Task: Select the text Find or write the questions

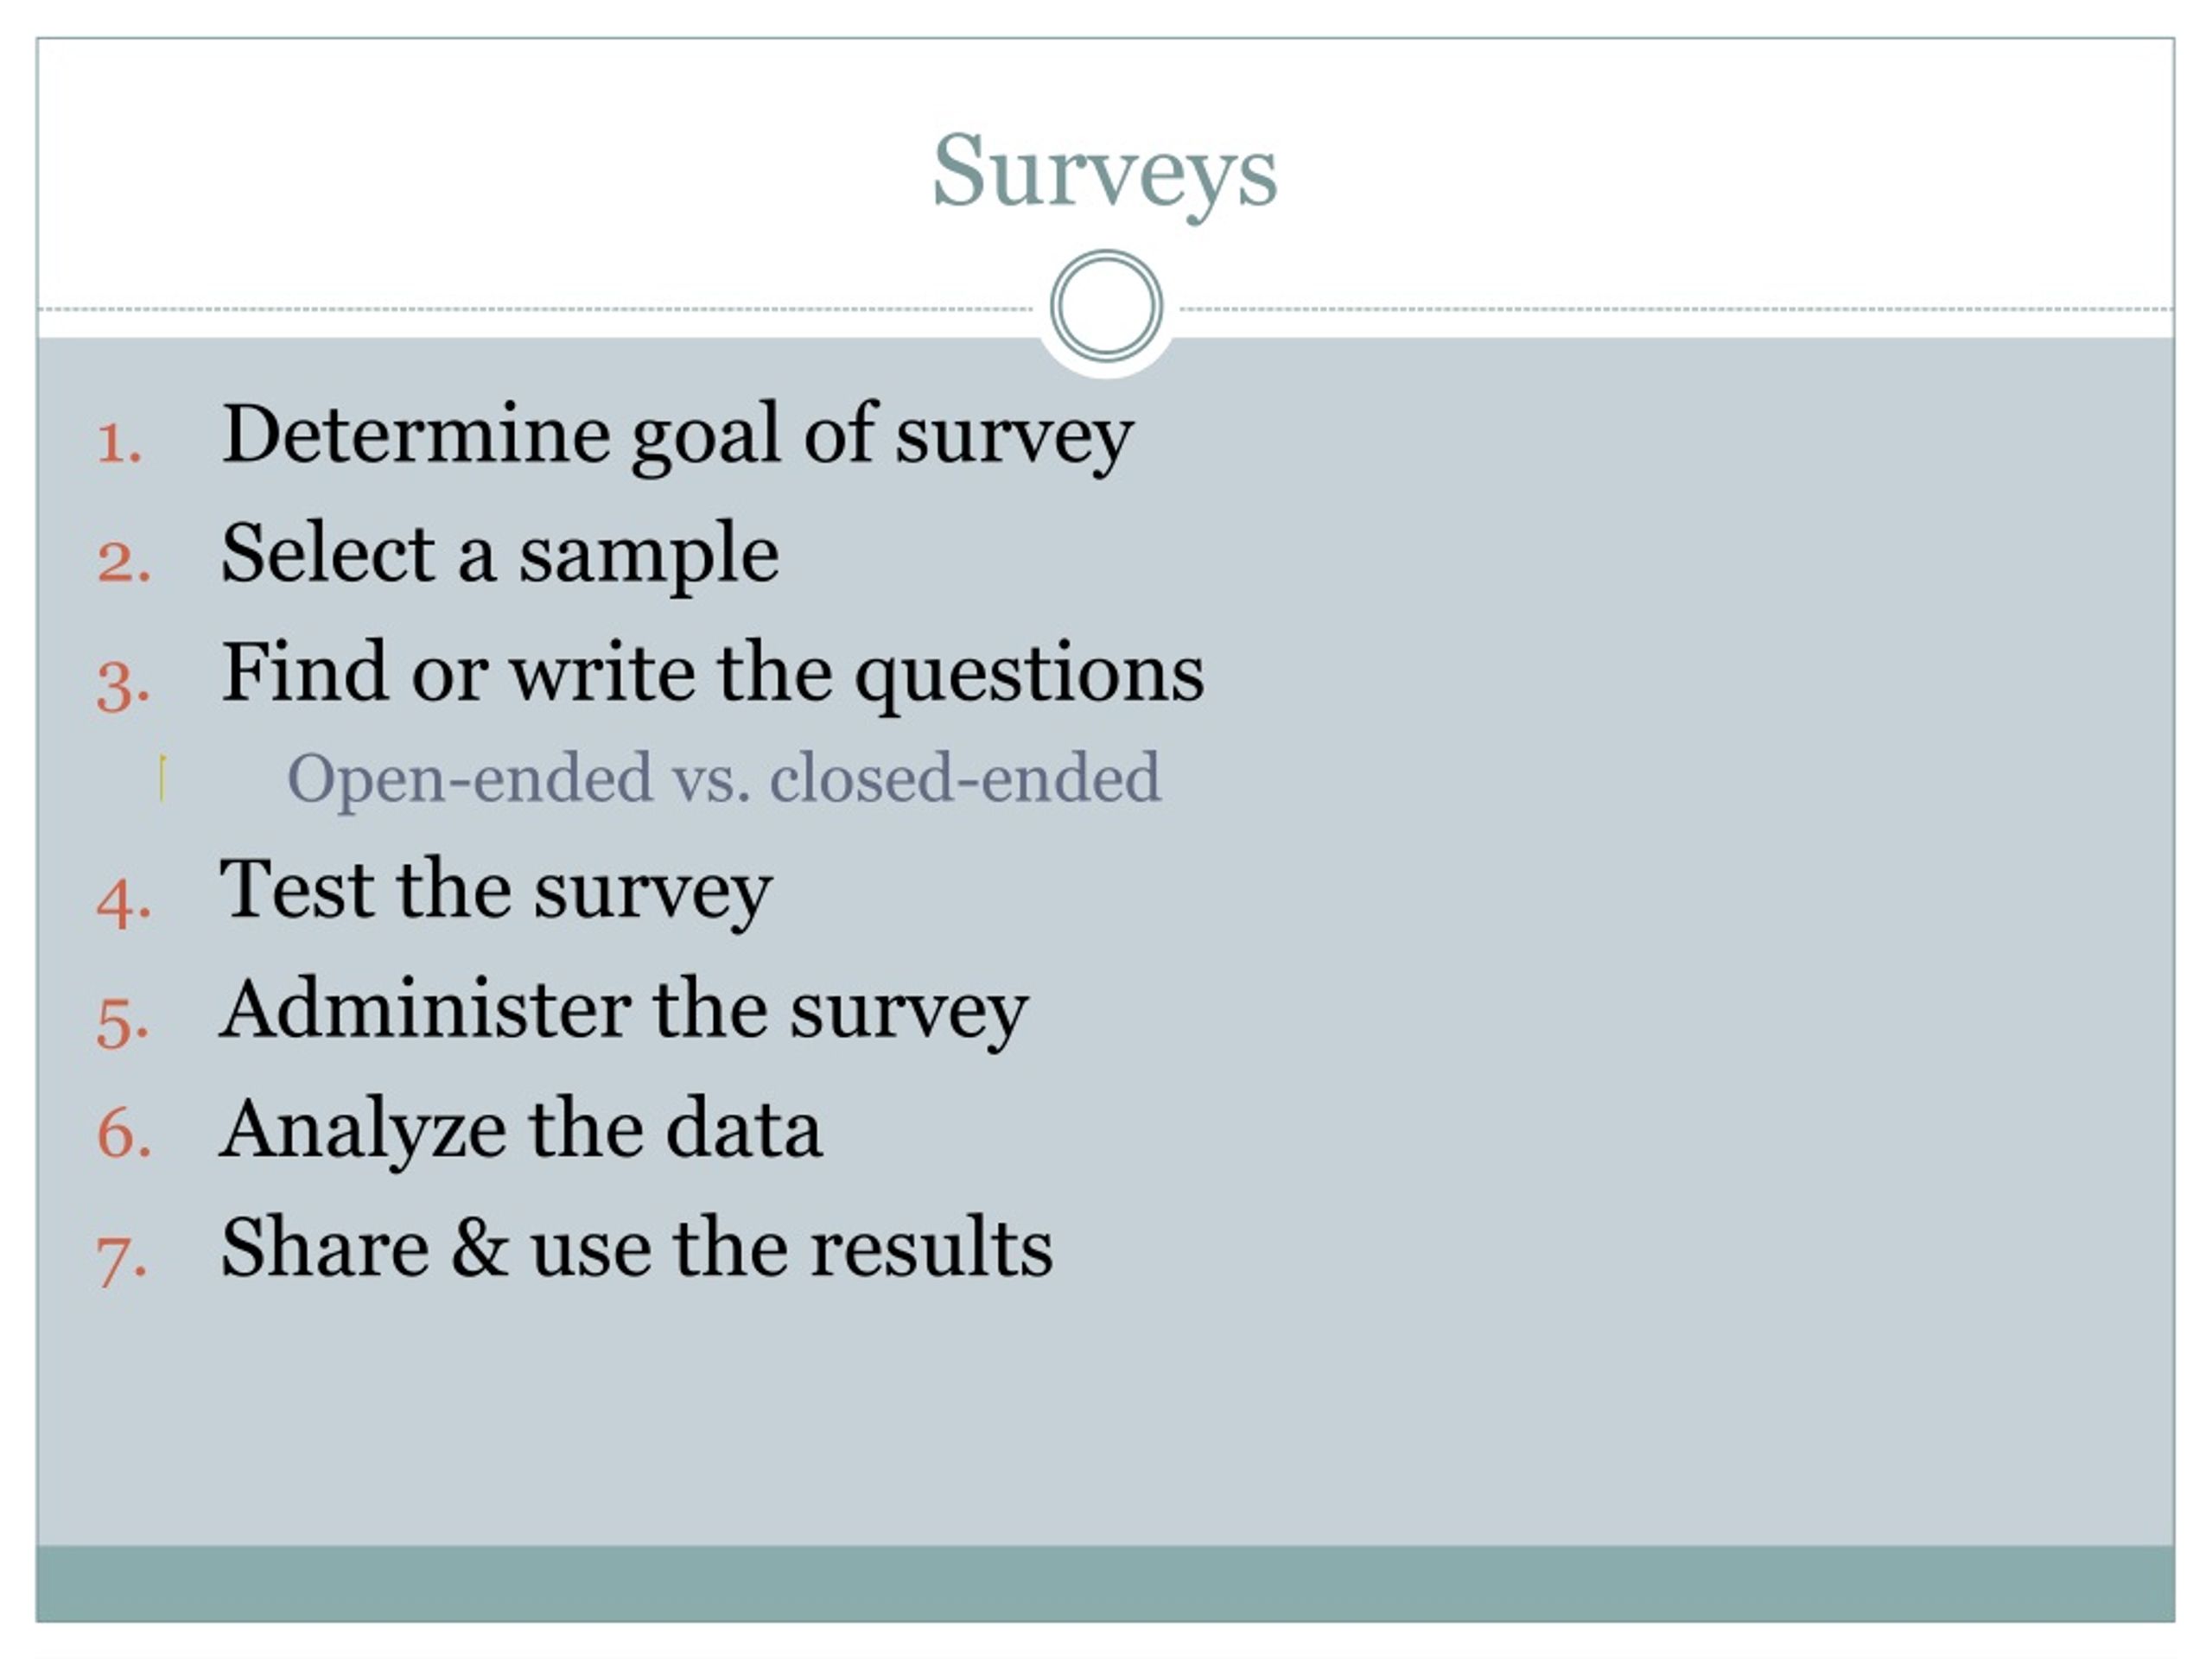Action: (712, 673)
